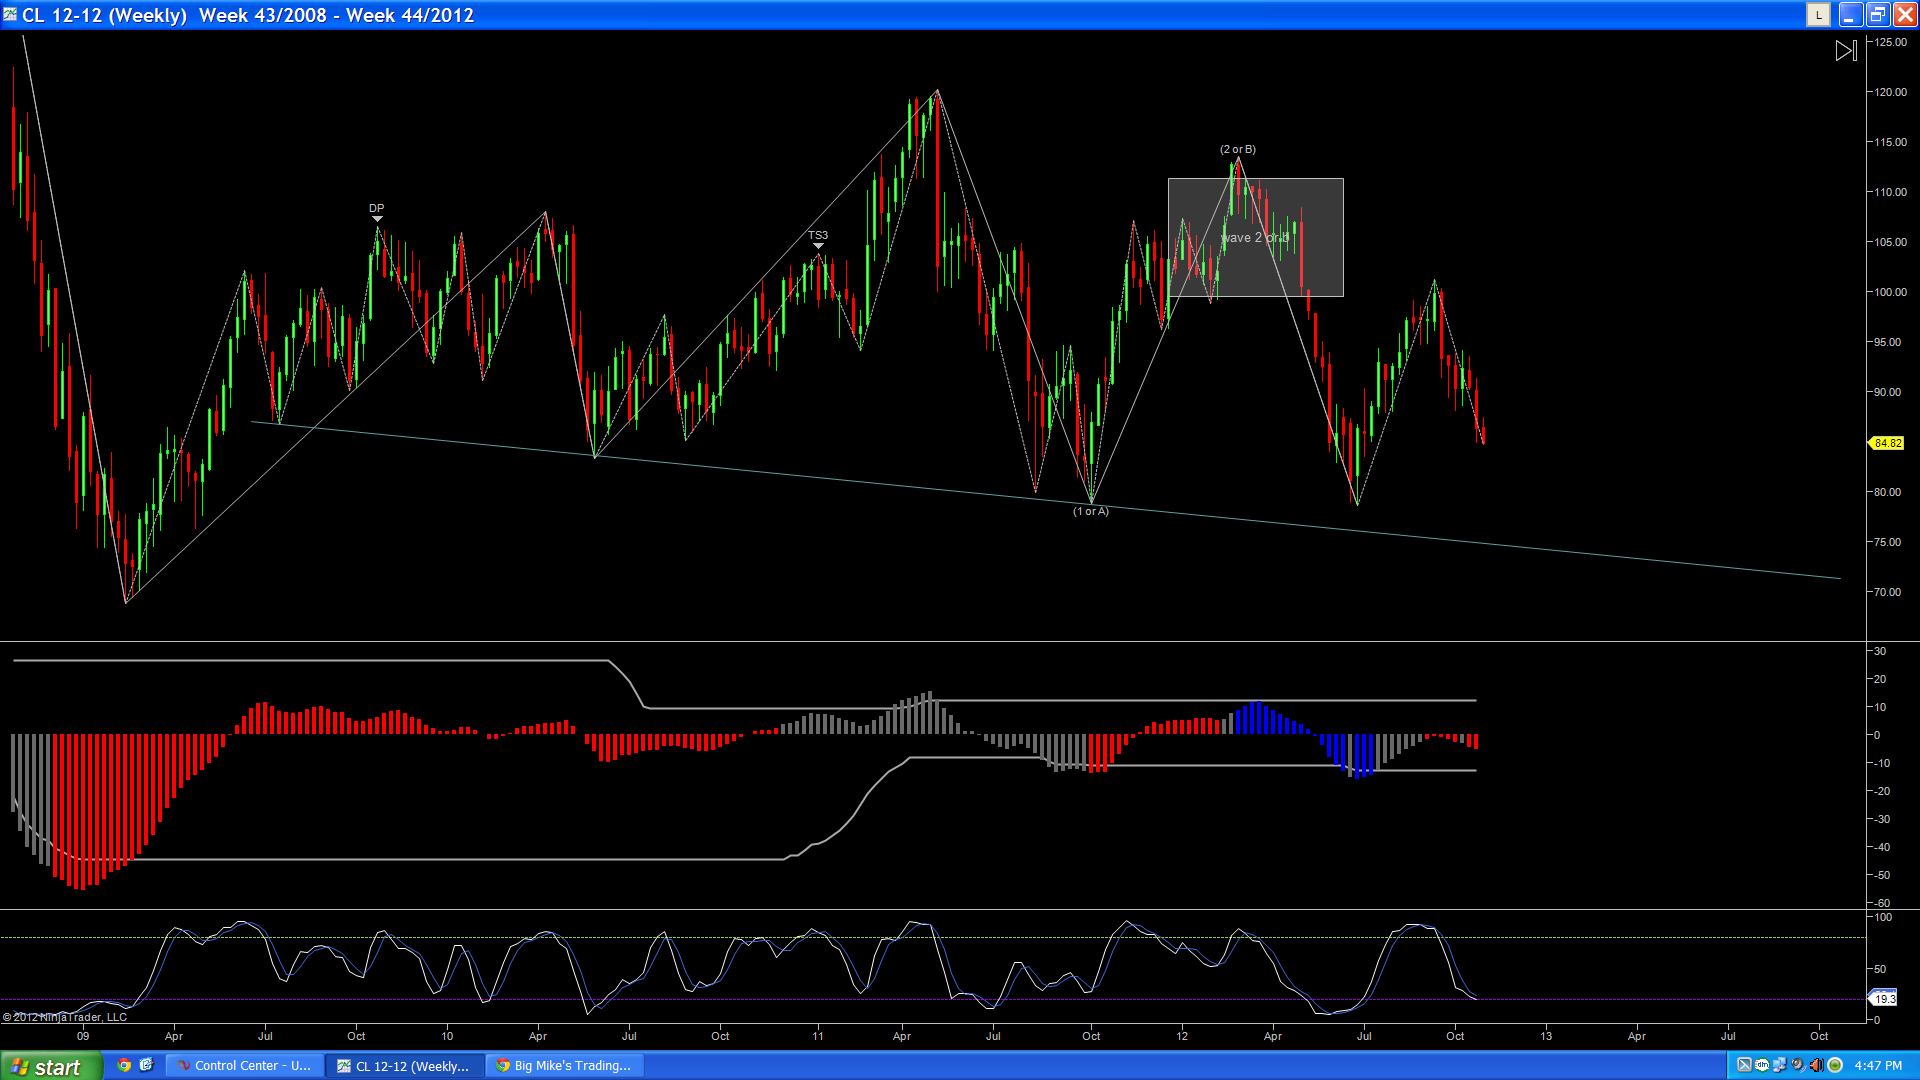Click the 125.00 price axis label
The height and width of the screenshot is (1080, 1920).
click(x=1890, y=42)
